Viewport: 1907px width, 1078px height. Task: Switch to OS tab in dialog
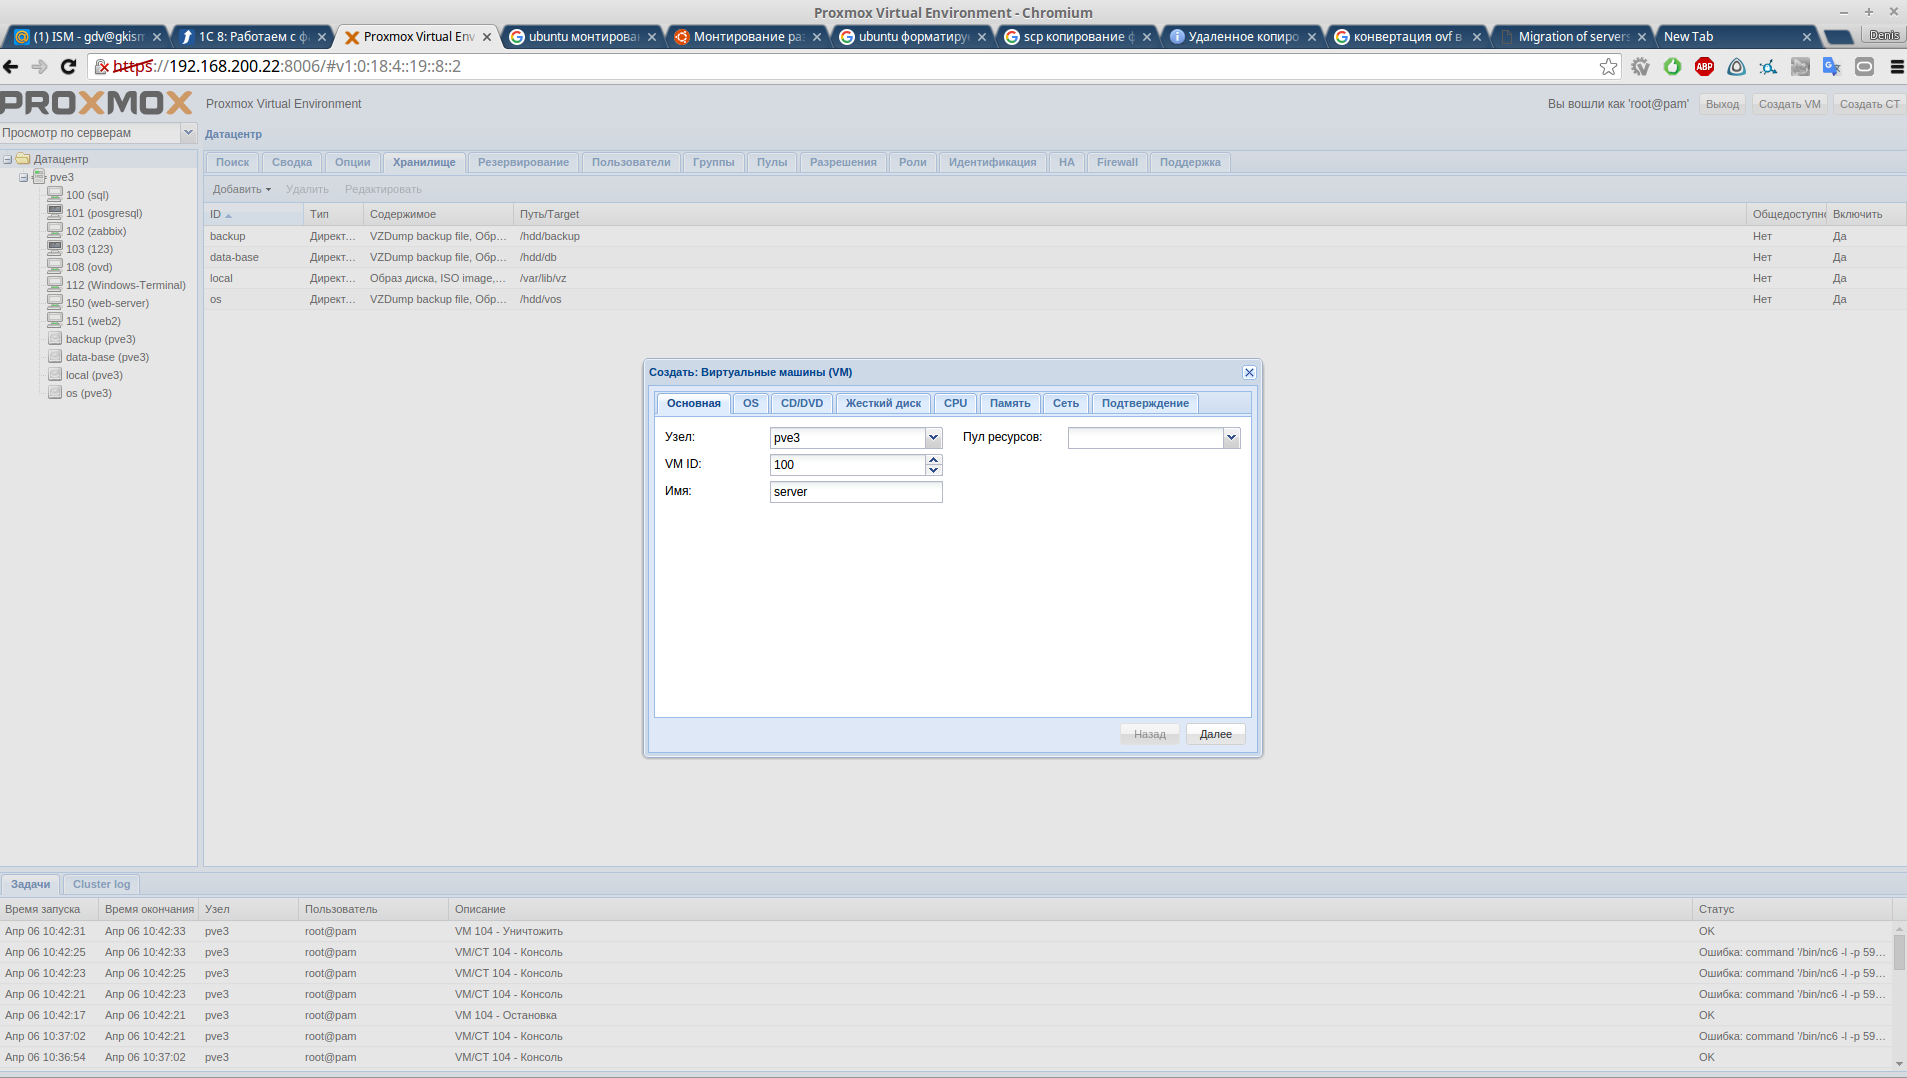pos(751,403)
